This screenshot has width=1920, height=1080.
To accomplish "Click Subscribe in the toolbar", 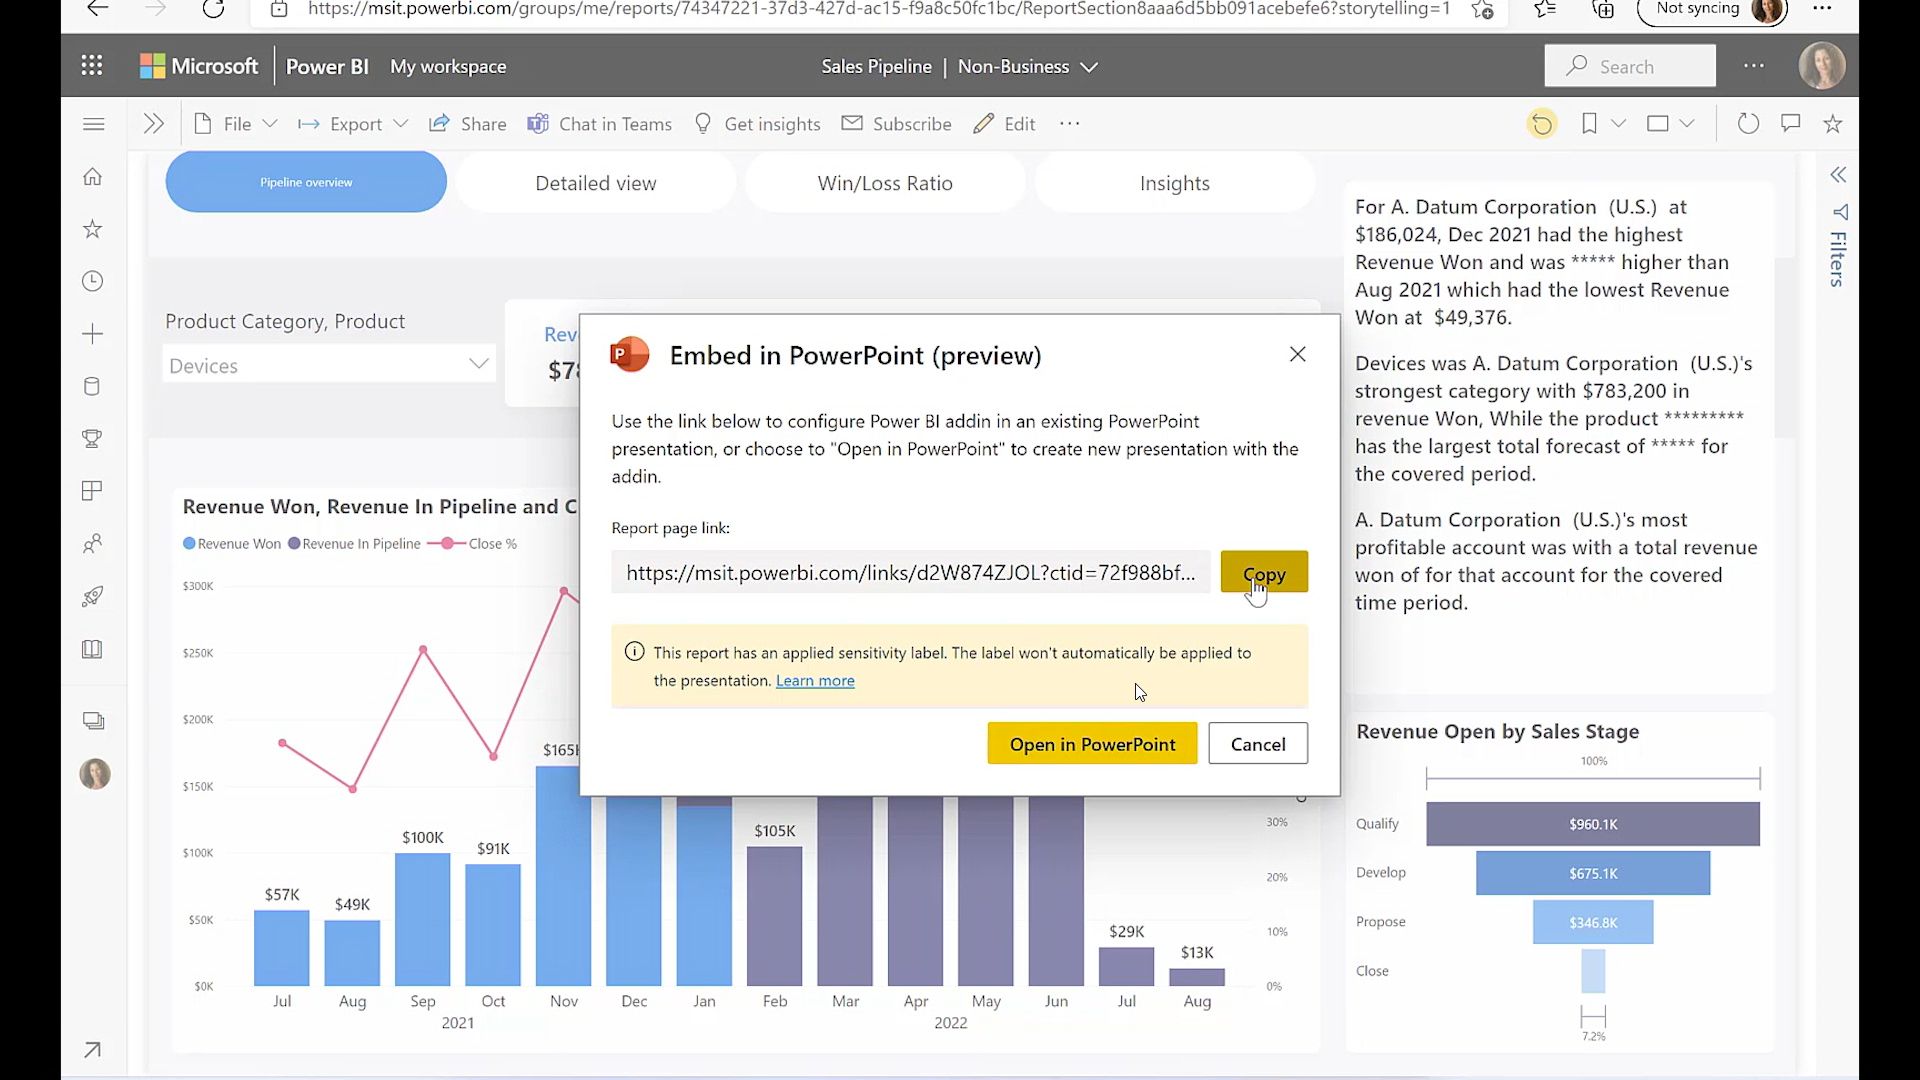I will click(x=896, y=124).
